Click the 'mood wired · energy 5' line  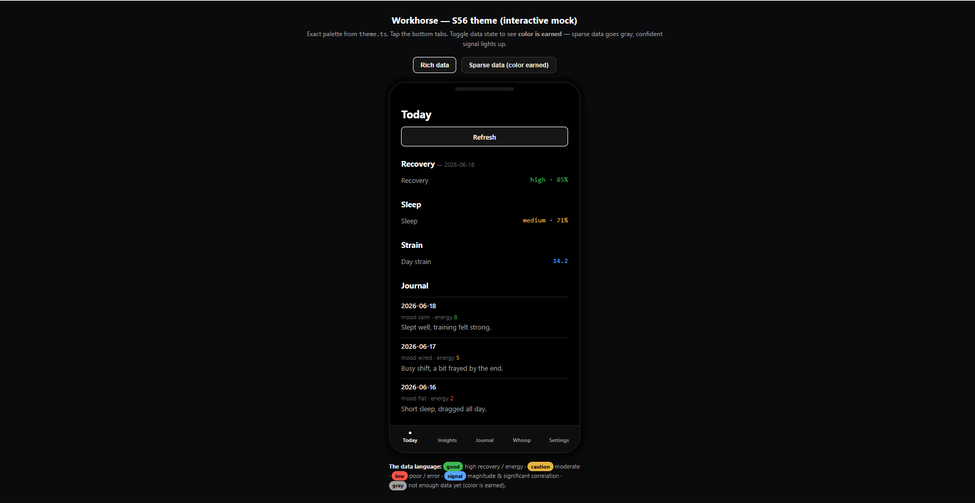[430, 358]
